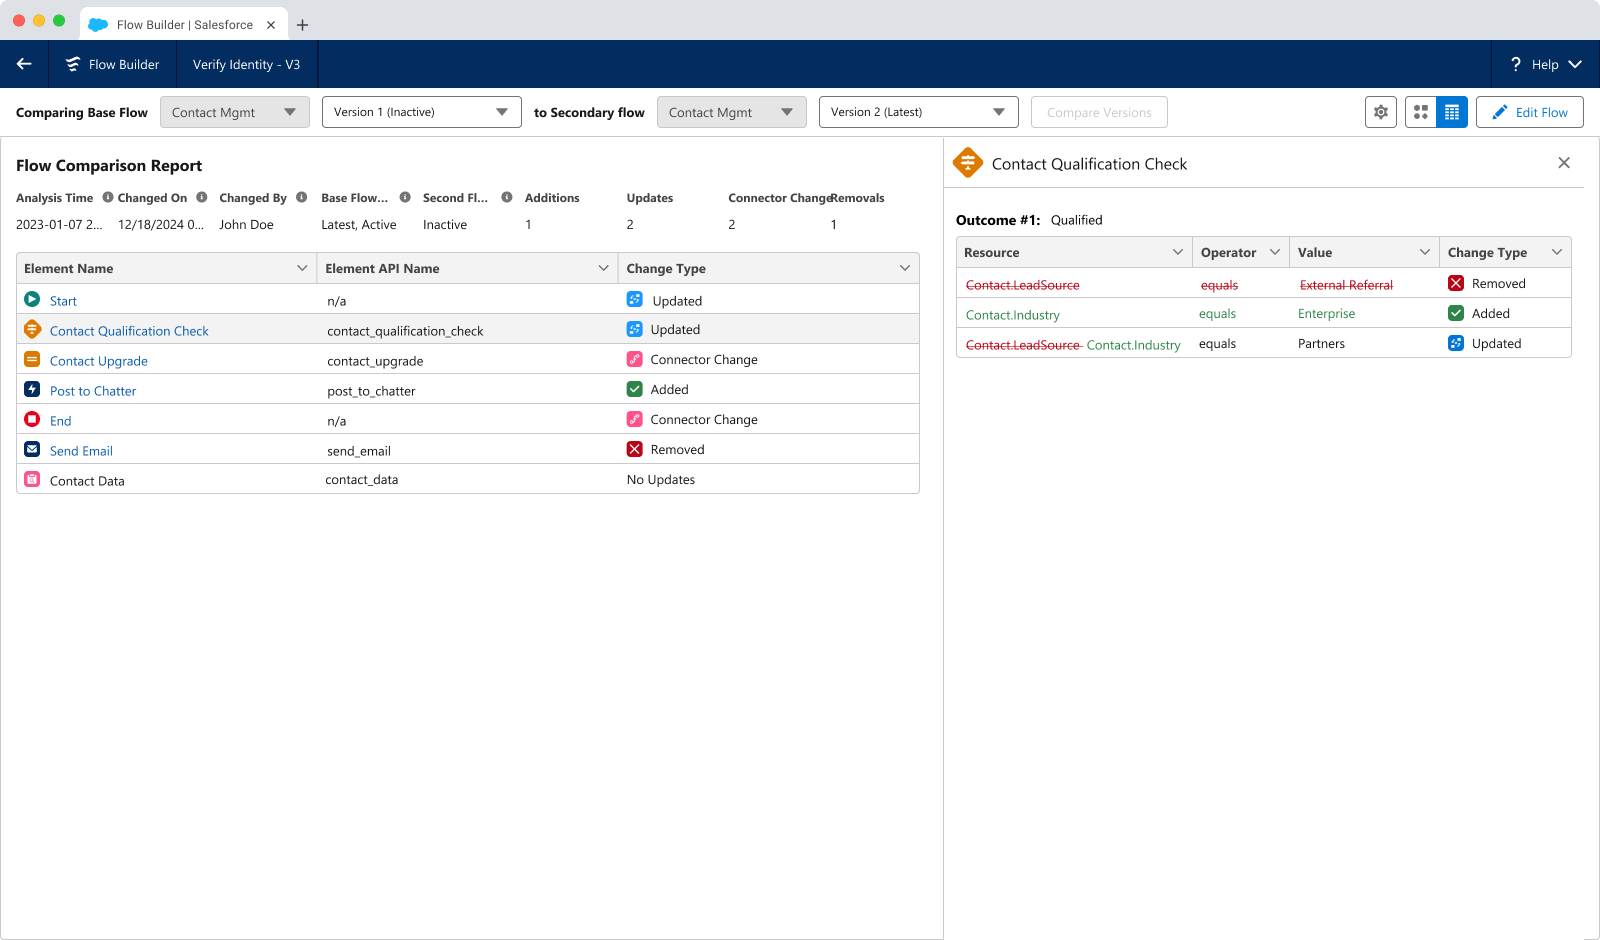Screen dimensions: 1600x940
Task: Open the Version 2 (Latest) dropdown
Action: (919, 112)
